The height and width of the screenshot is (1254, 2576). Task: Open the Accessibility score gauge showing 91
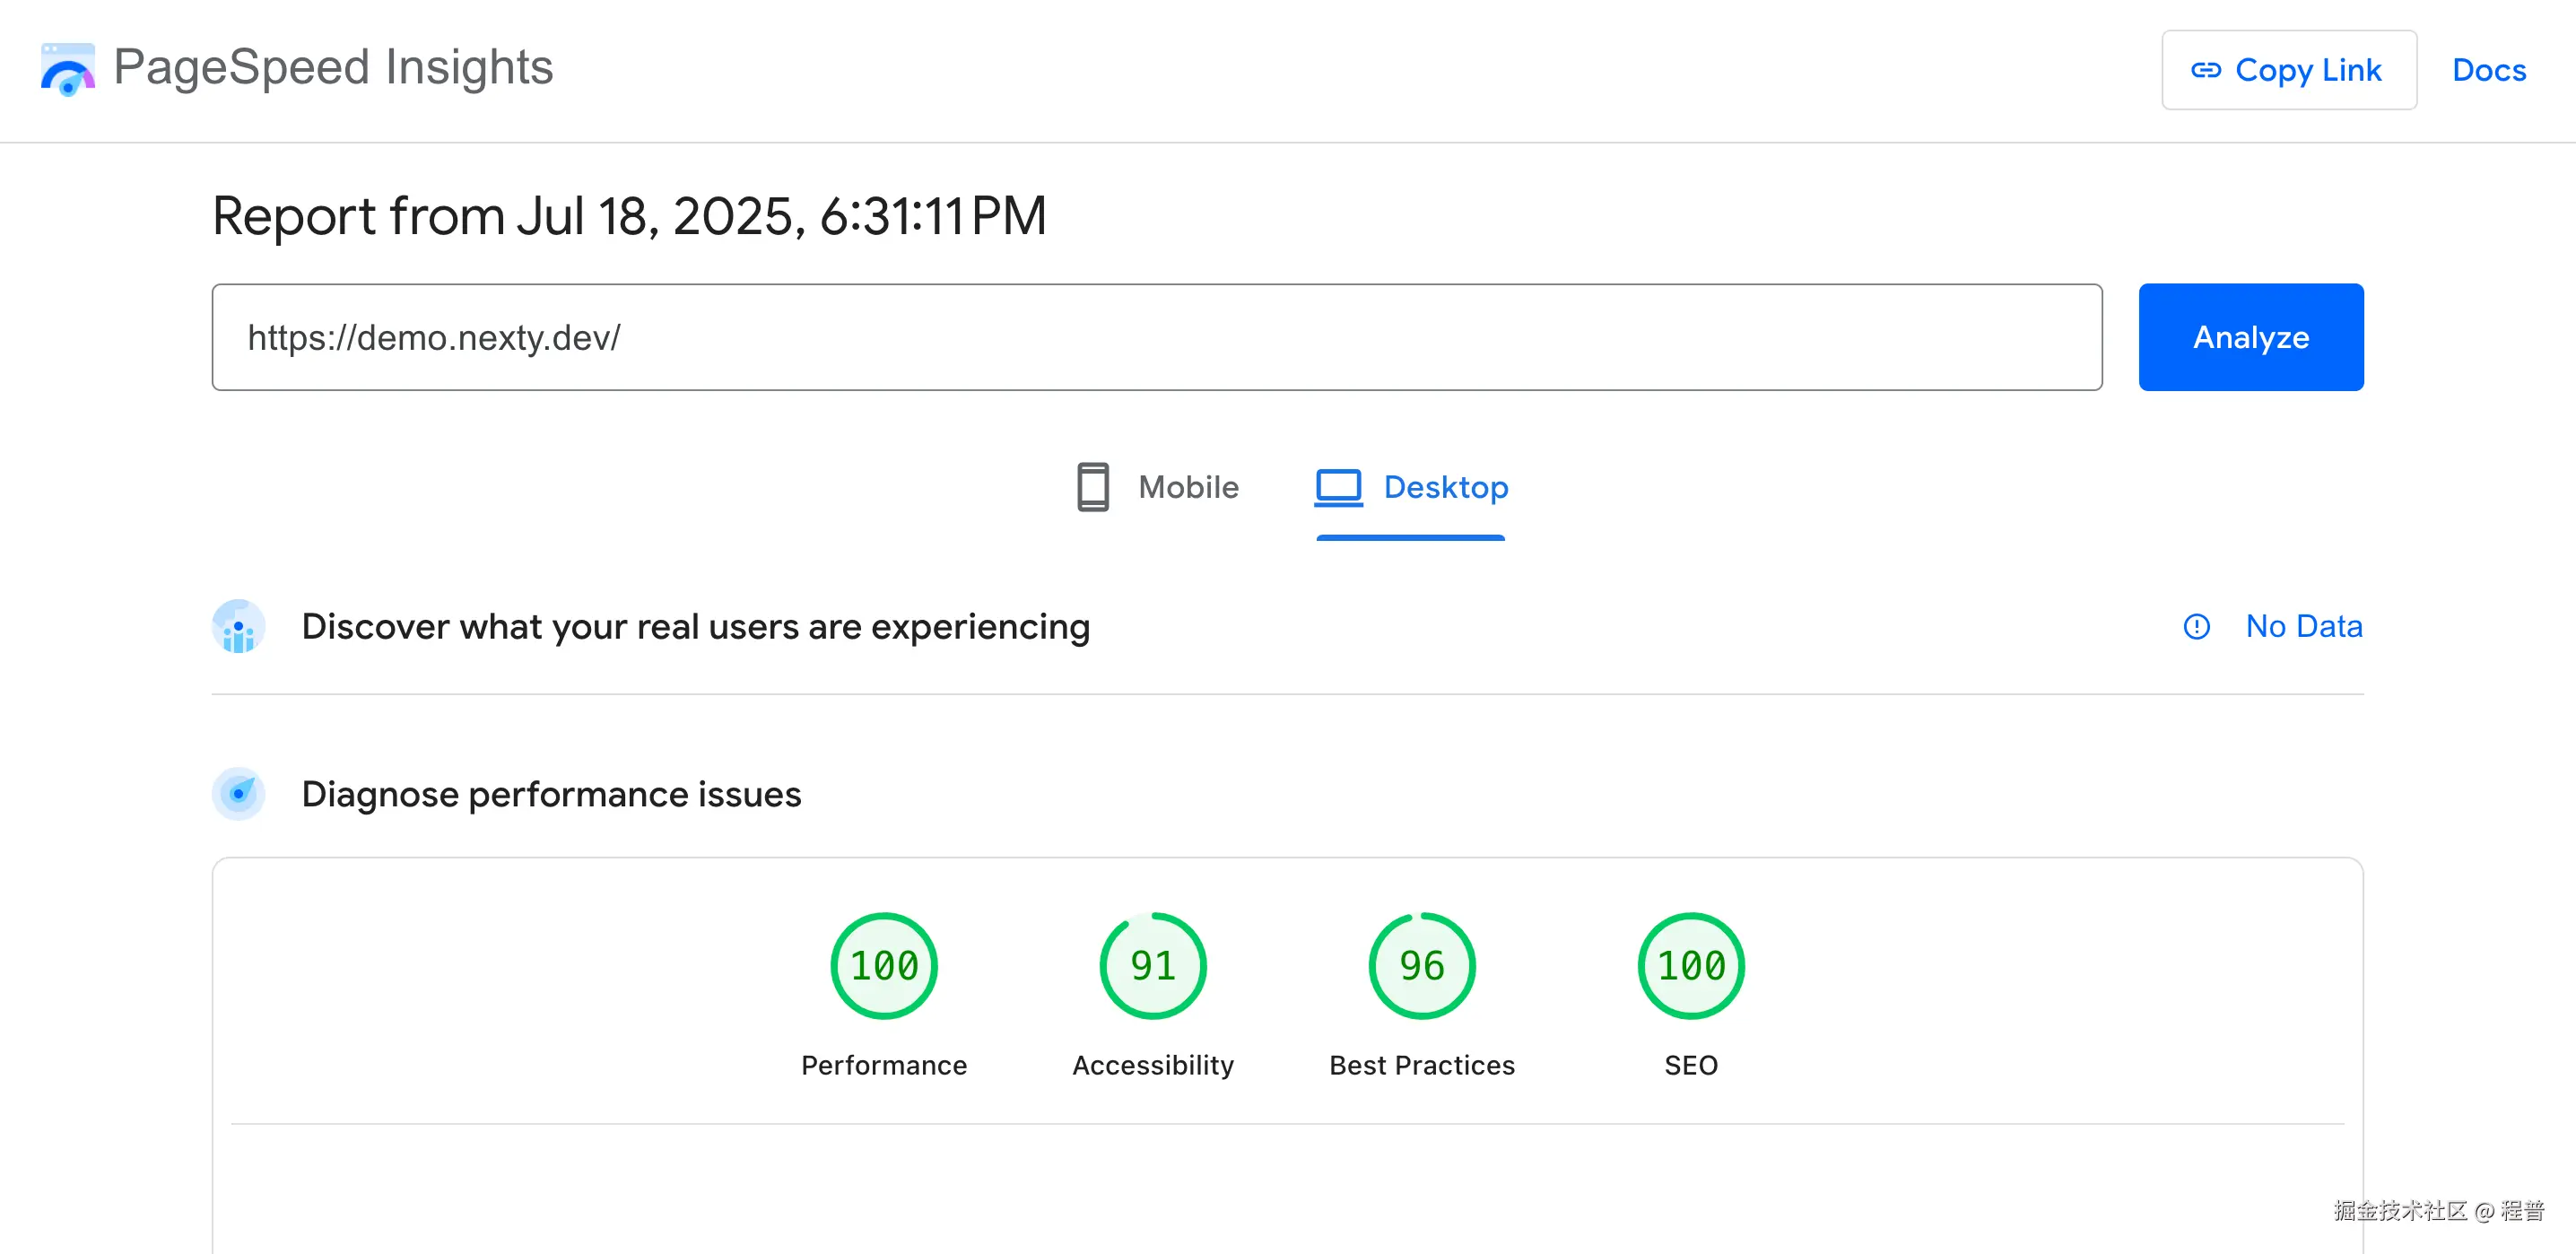pos(1152,965)
